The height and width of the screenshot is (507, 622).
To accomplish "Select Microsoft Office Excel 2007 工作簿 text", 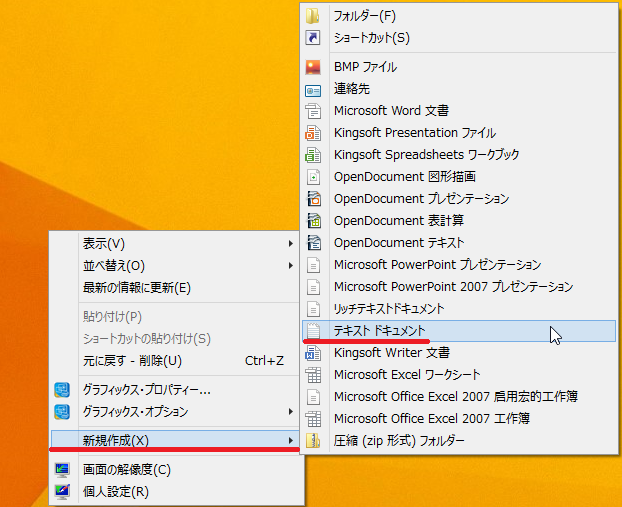I will coord(432,419).
